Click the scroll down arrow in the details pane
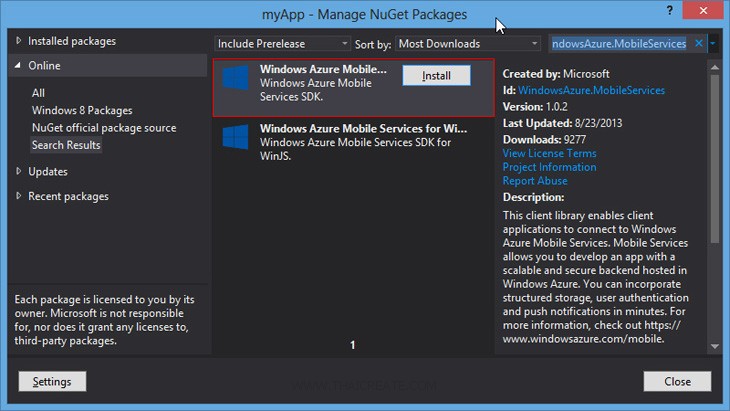730x411 pixels. tap(715, 346)
